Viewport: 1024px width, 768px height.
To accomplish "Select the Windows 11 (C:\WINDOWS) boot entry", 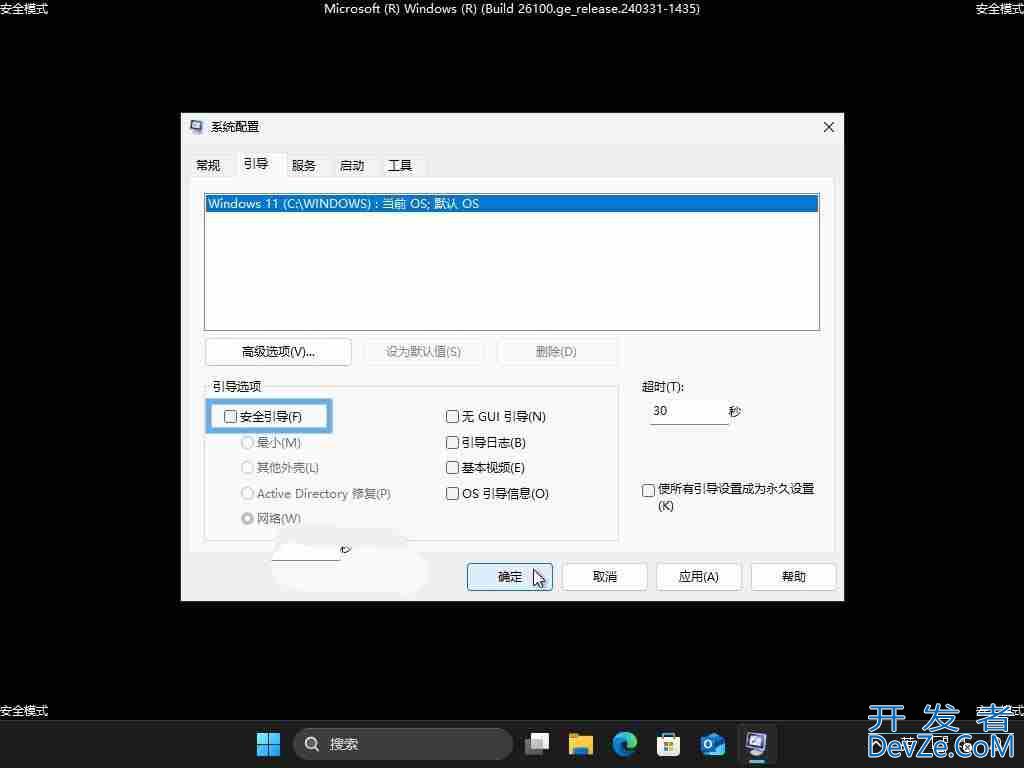I will [x=512, y=204].
